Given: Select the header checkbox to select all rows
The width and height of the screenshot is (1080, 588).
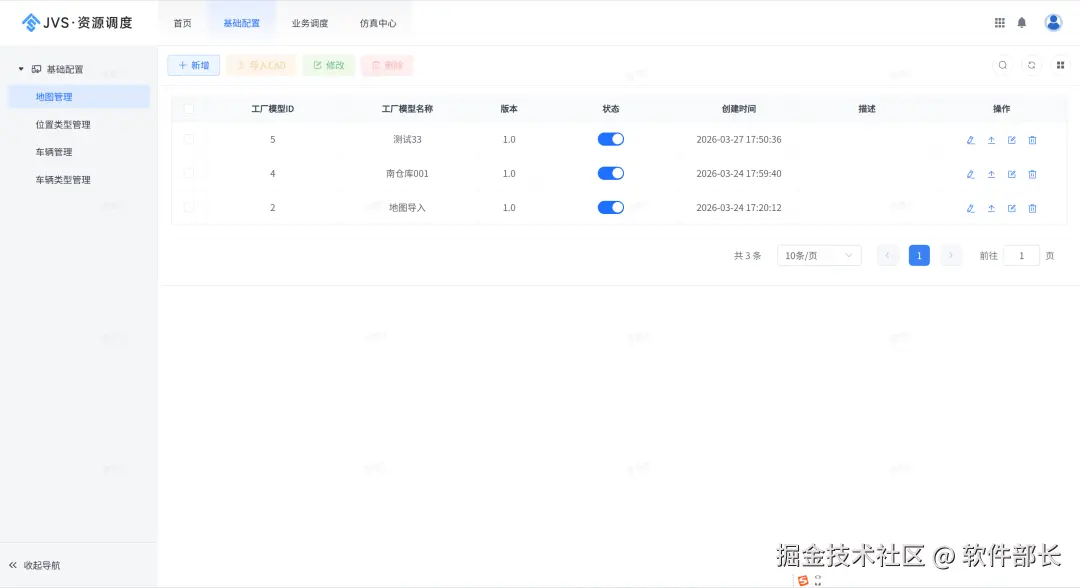Looking at the screenshot, I should 189,108.
